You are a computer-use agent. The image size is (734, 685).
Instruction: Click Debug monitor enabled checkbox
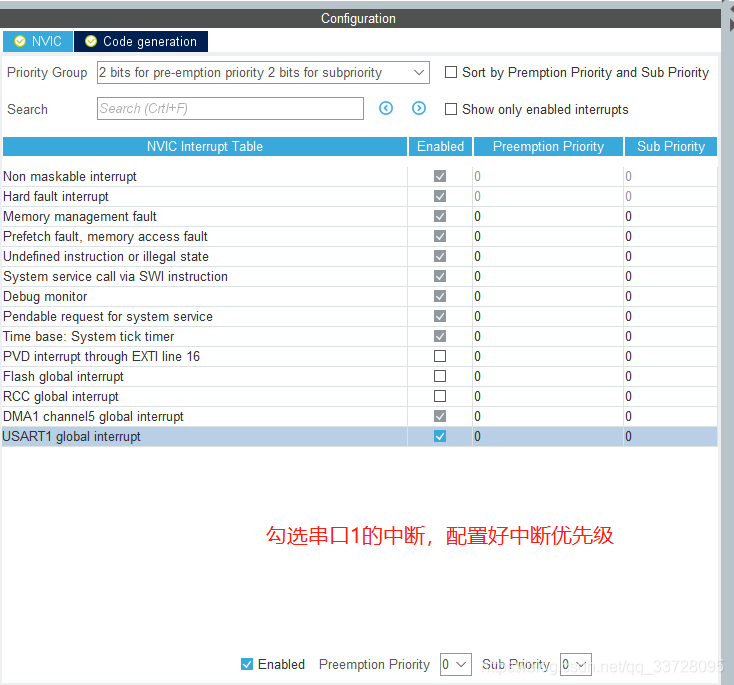440,296
